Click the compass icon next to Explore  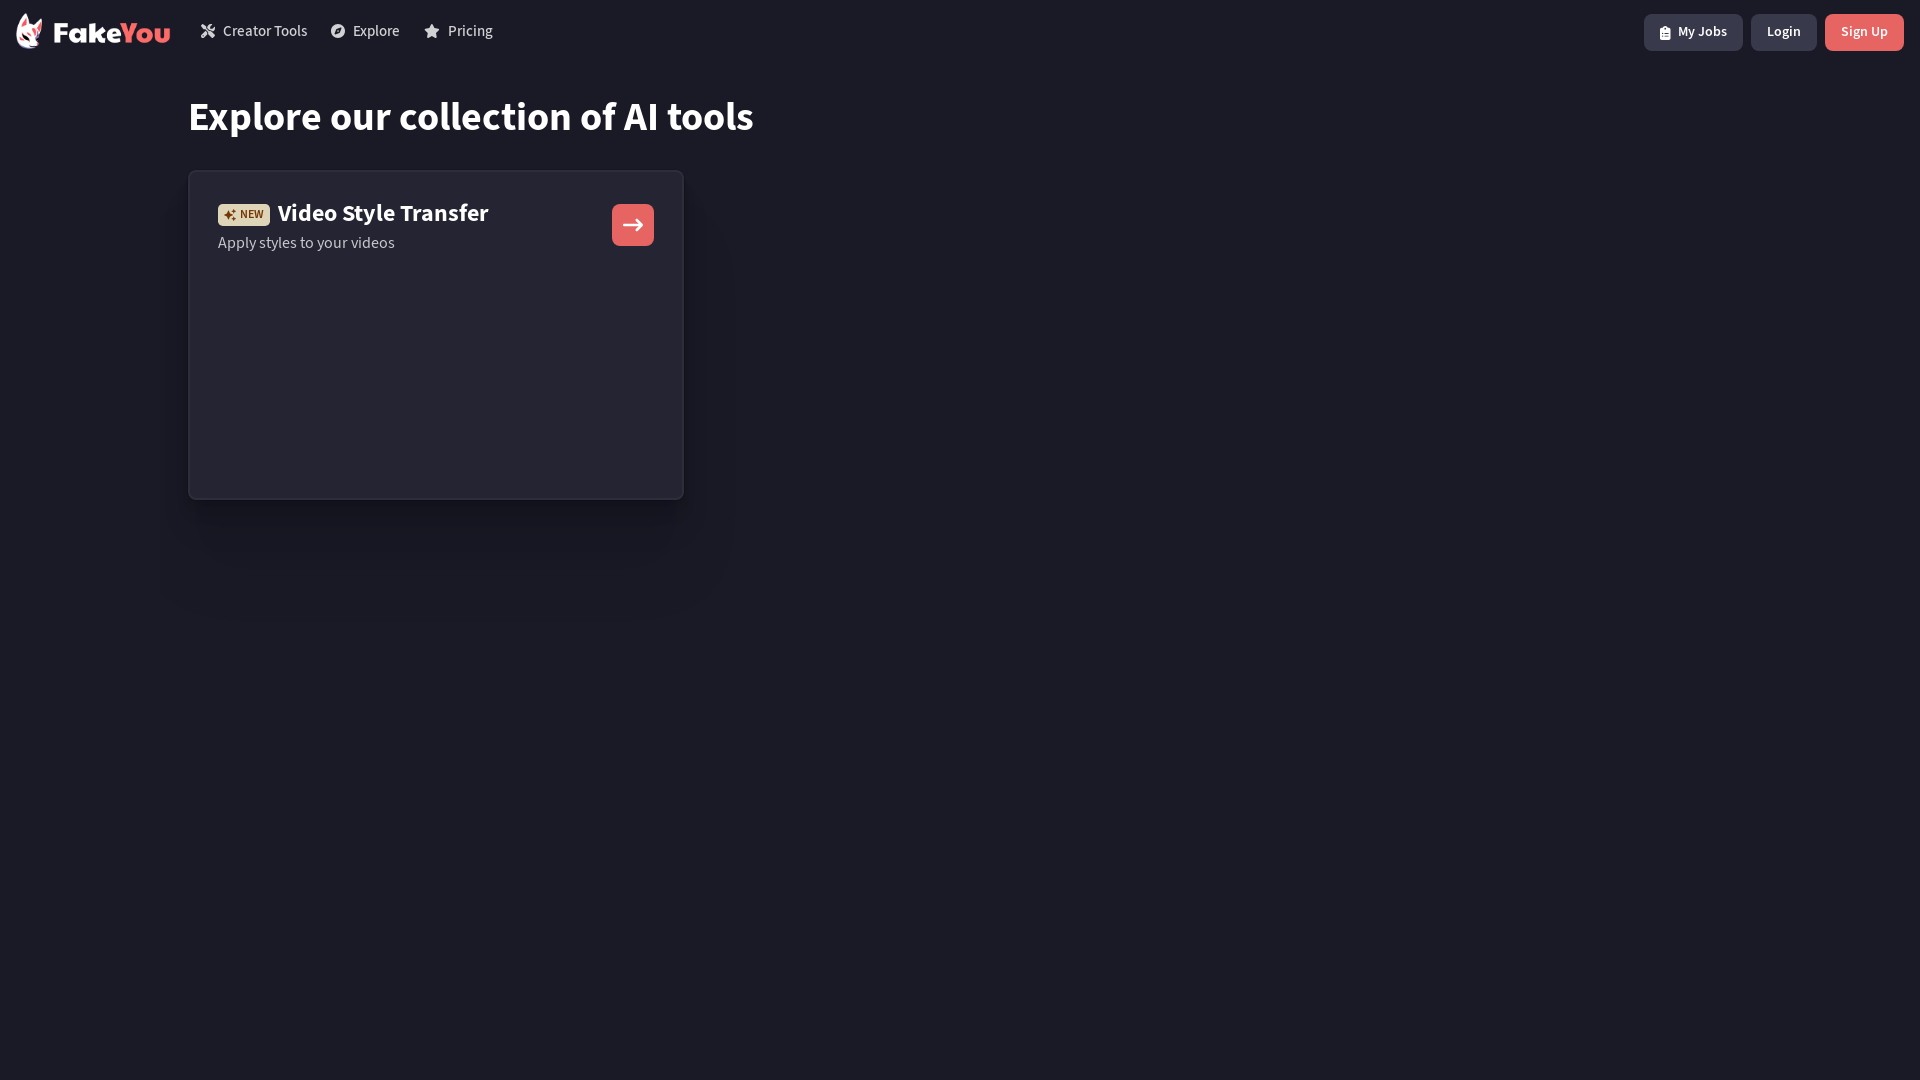pos(338,31)
